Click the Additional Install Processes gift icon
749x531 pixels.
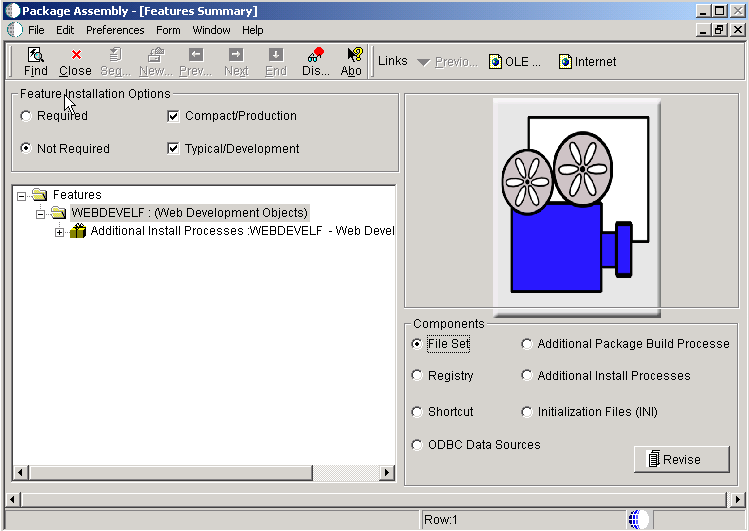[x=78, y=231]
